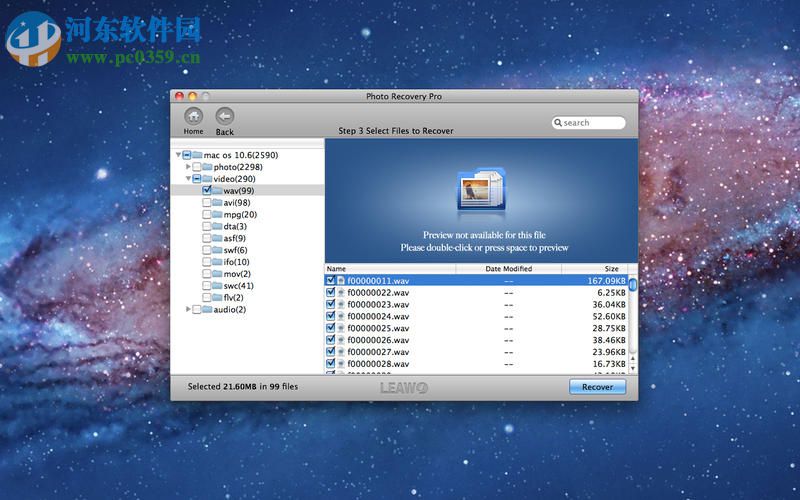Expand the audio(2) folder

(188, 309)
